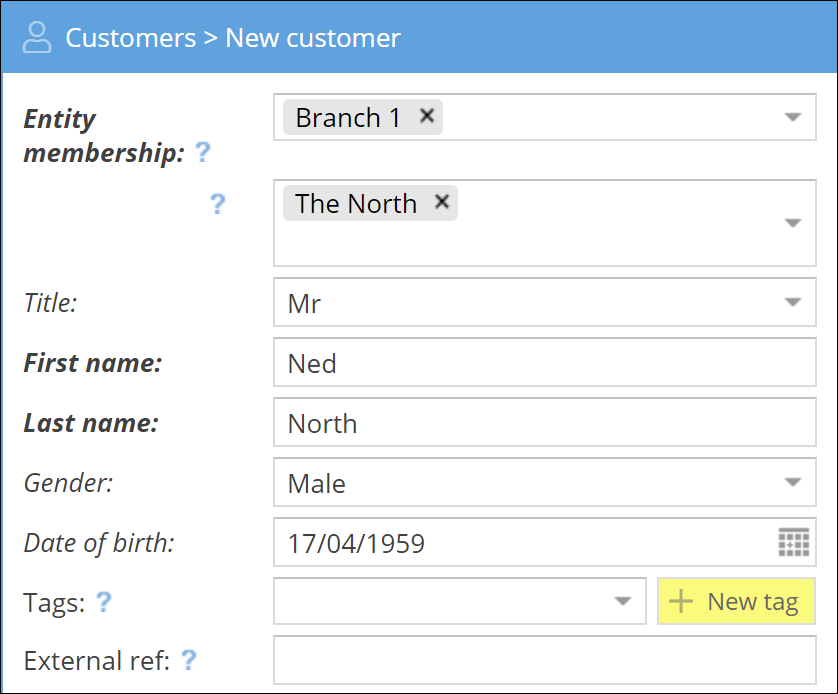Open the date of birth calendar picker
The height and width of the screenshot is (694, 838).
pos(793,543)
